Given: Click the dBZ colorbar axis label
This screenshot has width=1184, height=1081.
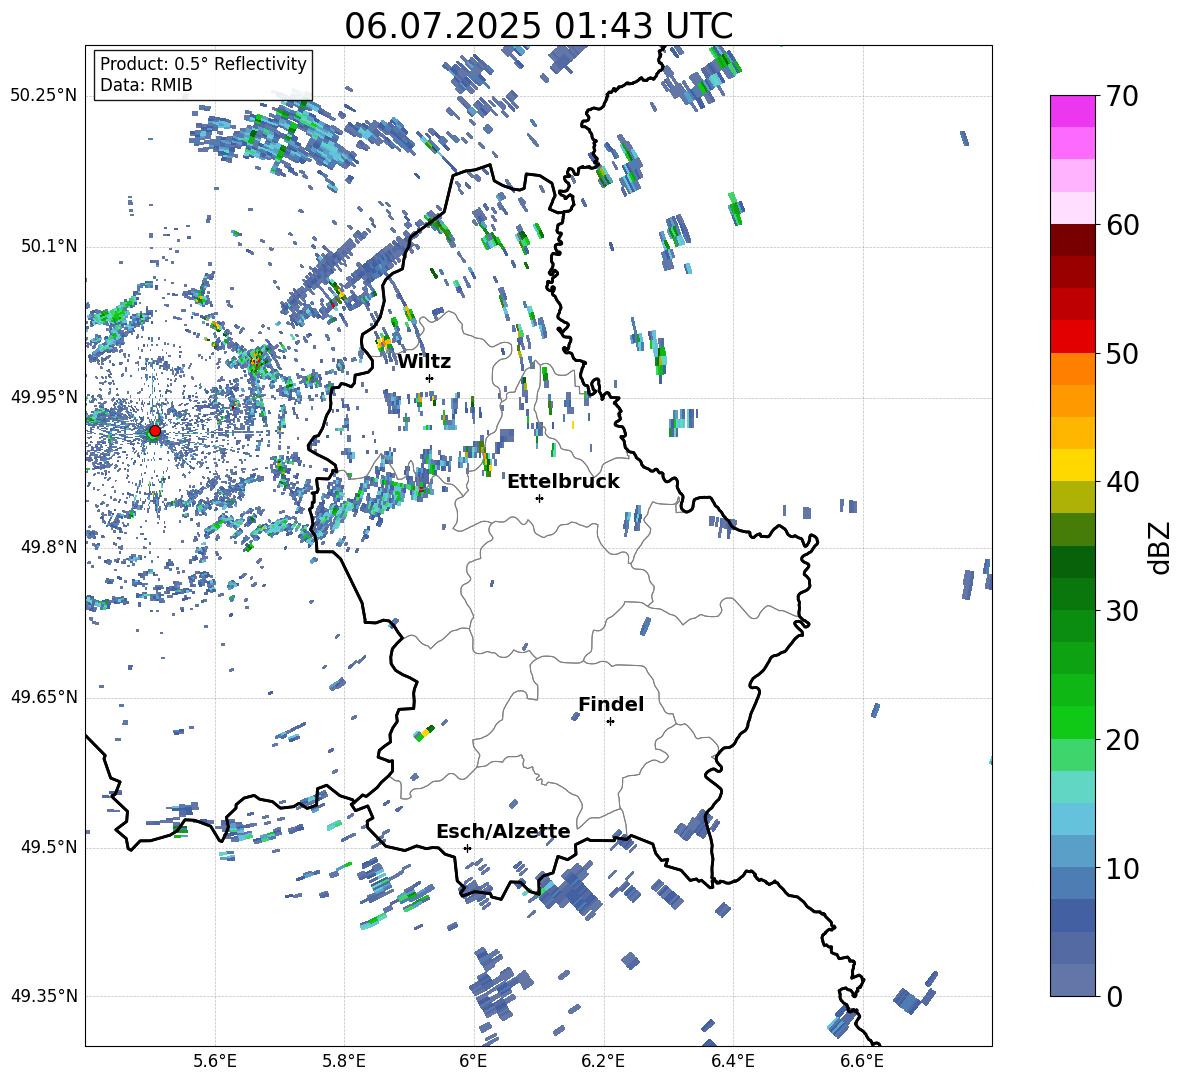Looking at the screenshot, I should [1159, 547].
